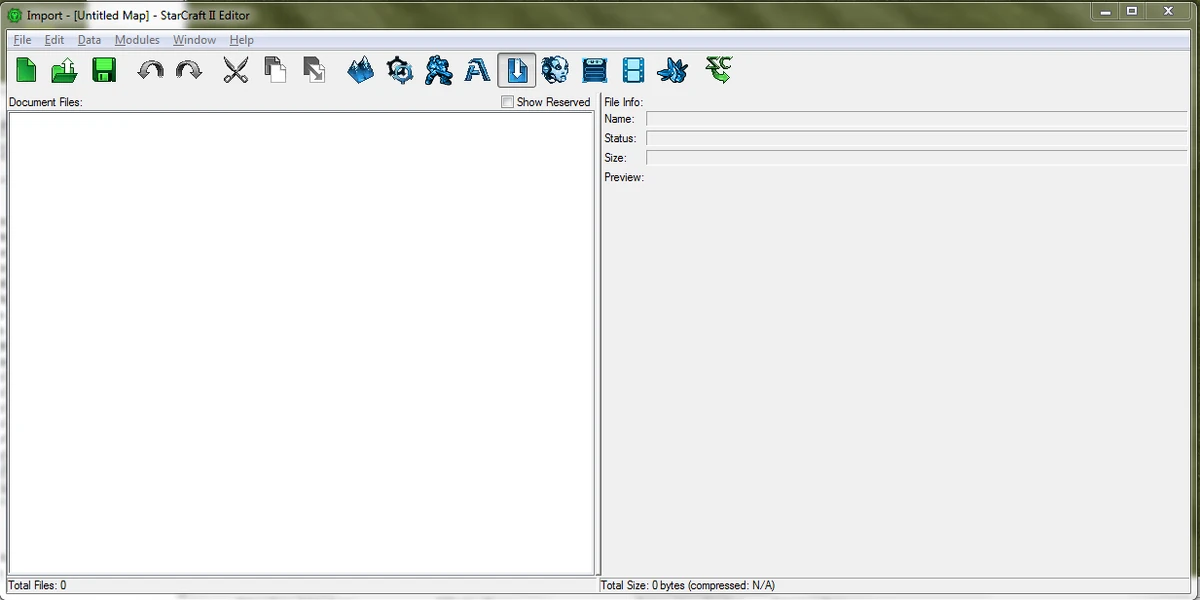
Task: Redo the last action
Action: [x=187, y=70]
